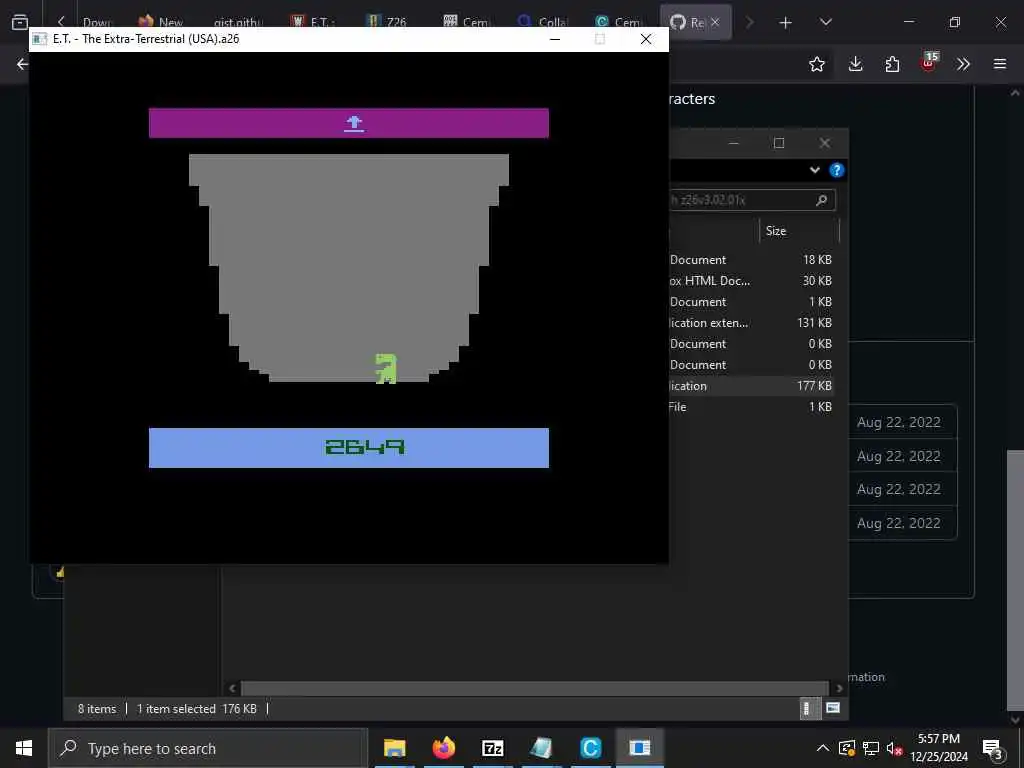Image resolution: width=1024 pixels, height=768 pixels.
Task: List all tabs with the dropdown arrow
Action: pyautogui.click(x=825, y=22)
